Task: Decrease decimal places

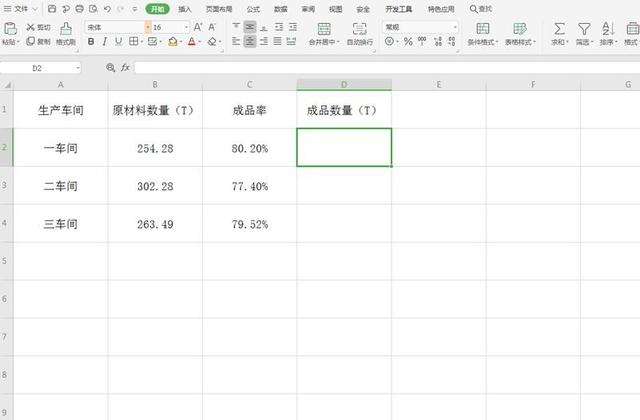Action: (451, 41)
